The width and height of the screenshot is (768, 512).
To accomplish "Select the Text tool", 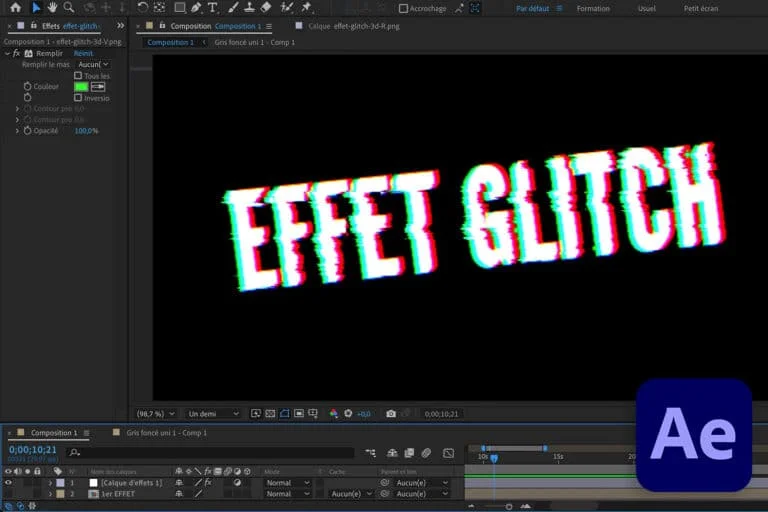I will click(x=213, y=7).
